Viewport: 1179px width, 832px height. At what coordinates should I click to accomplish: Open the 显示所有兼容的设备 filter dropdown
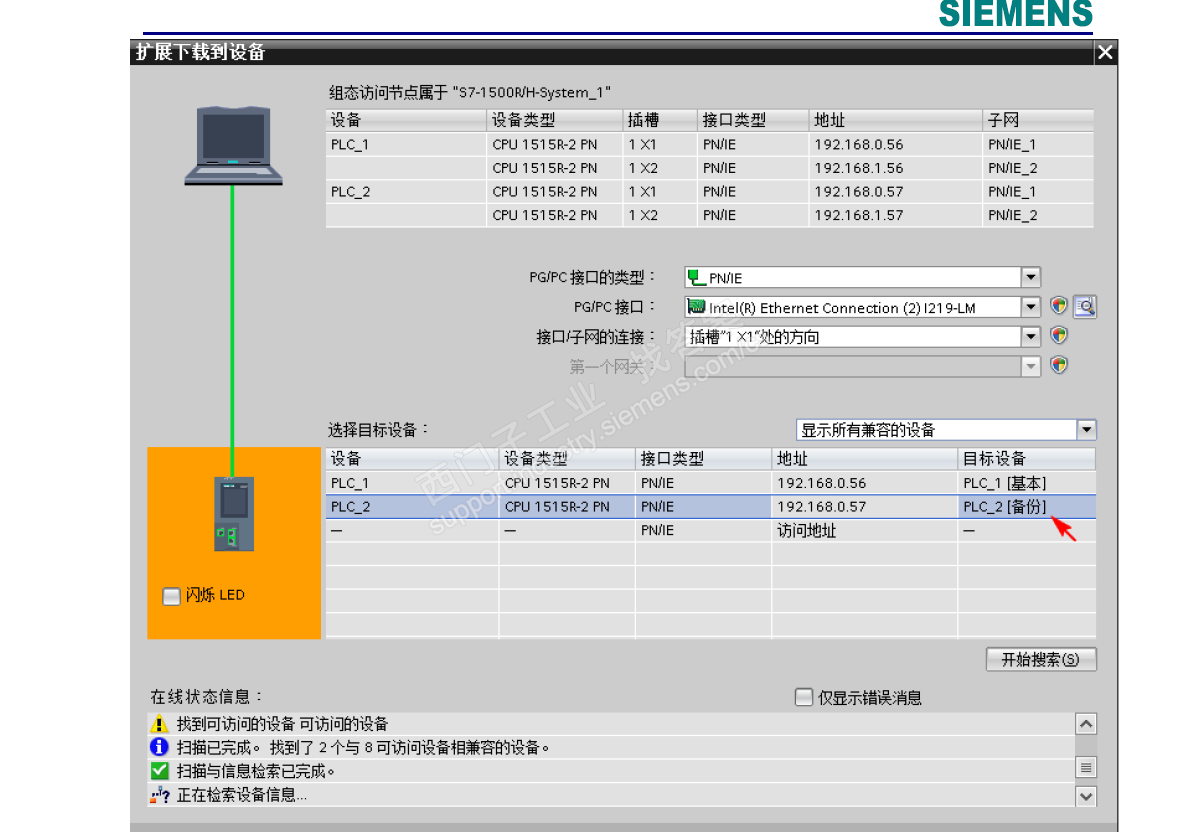(x=1086, y=430)
